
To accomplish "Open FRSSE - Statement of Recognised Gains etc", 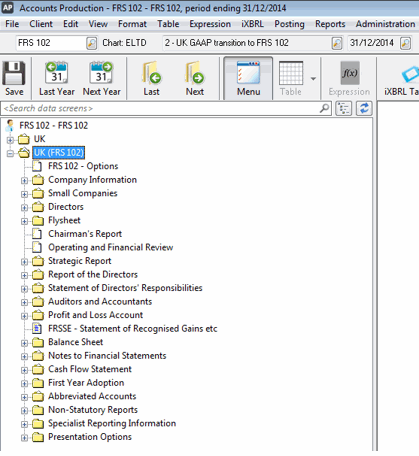I will pyautogui.click(x=133, y=329).
